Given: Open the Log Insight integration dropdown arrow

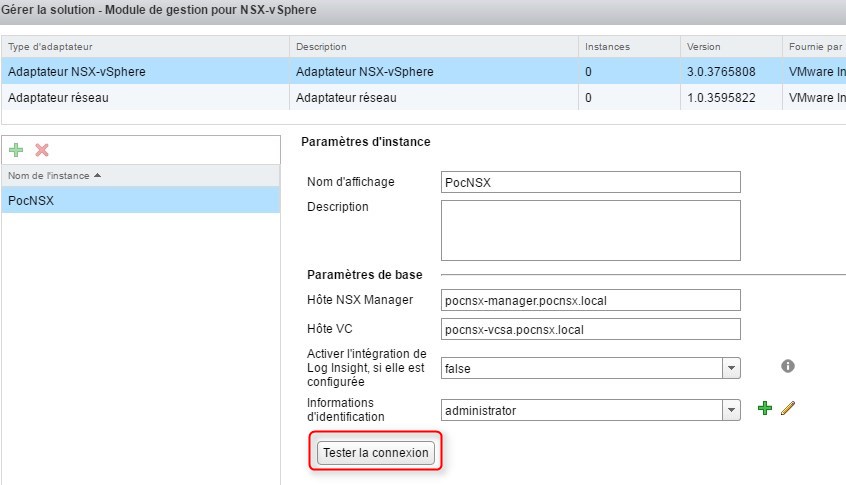Looking at the screenshot, I should [x=732, y=368].
